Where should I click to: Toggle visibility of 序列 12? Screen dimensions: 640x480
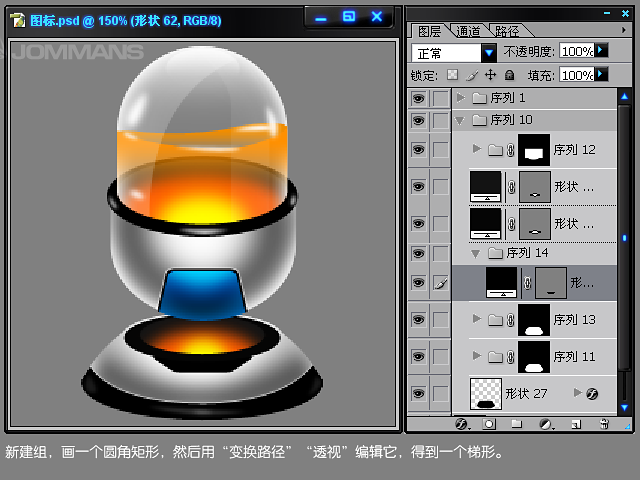418,150
